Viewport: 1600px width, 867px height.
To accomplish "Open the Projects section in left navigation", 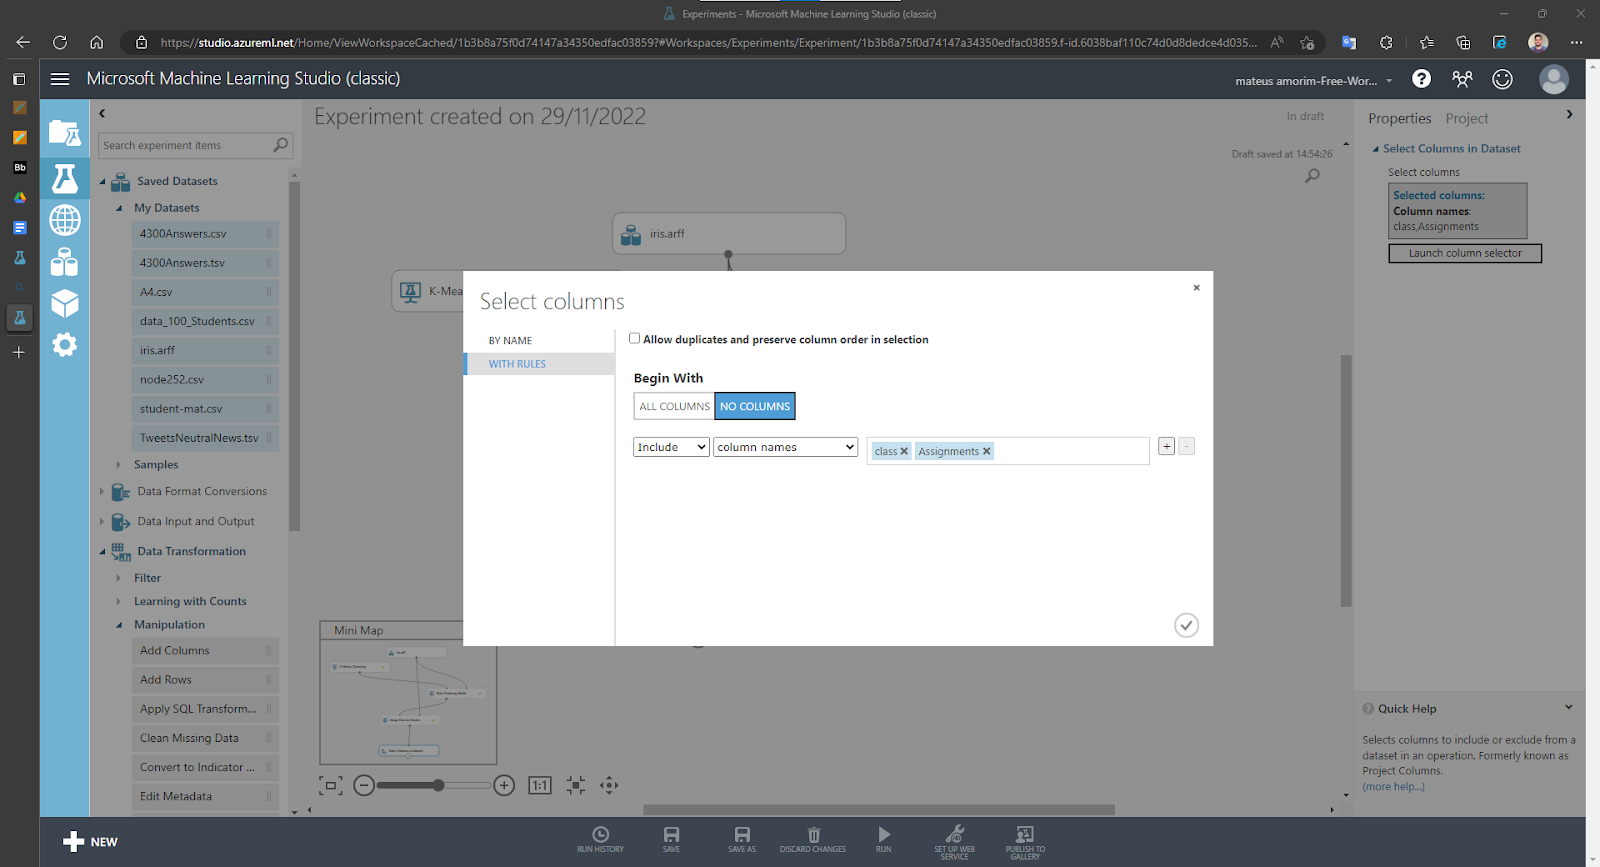I will 65,133.
